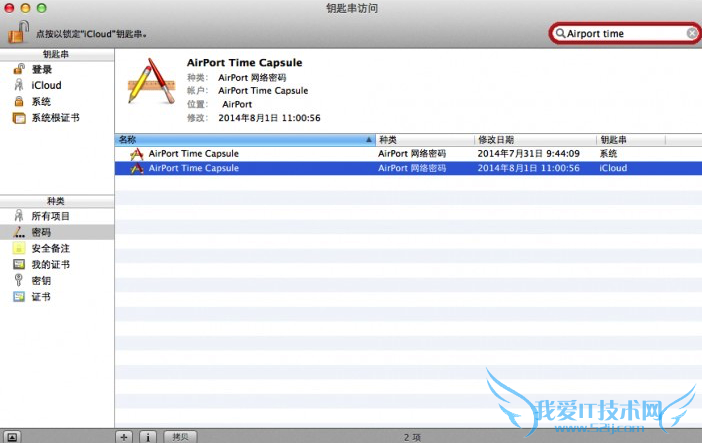Screen dimensions: 702x443
Task: Click inside the Airport time search field
Action: coord(625,34)
